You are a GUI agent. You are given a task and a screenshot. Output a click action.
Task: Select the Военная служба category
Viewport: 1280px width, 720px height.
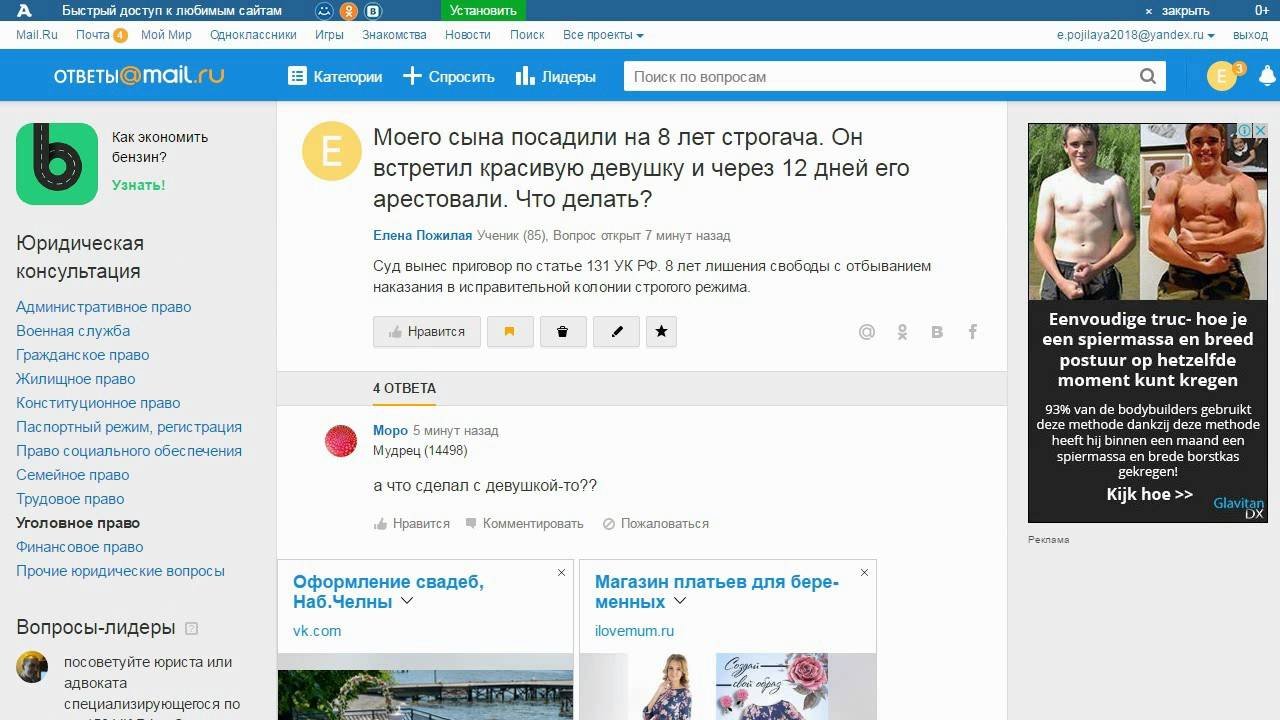tap(73, 331)
